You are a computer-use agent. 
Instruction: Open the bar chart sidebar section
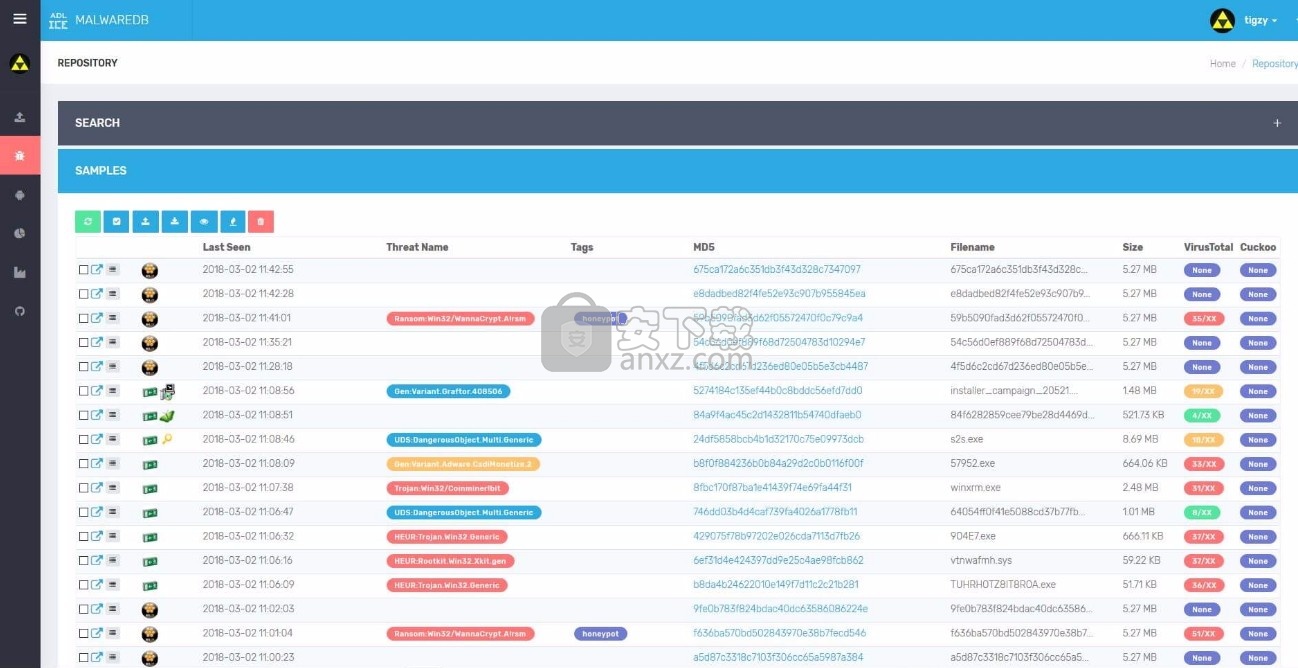tap(20, 272)
